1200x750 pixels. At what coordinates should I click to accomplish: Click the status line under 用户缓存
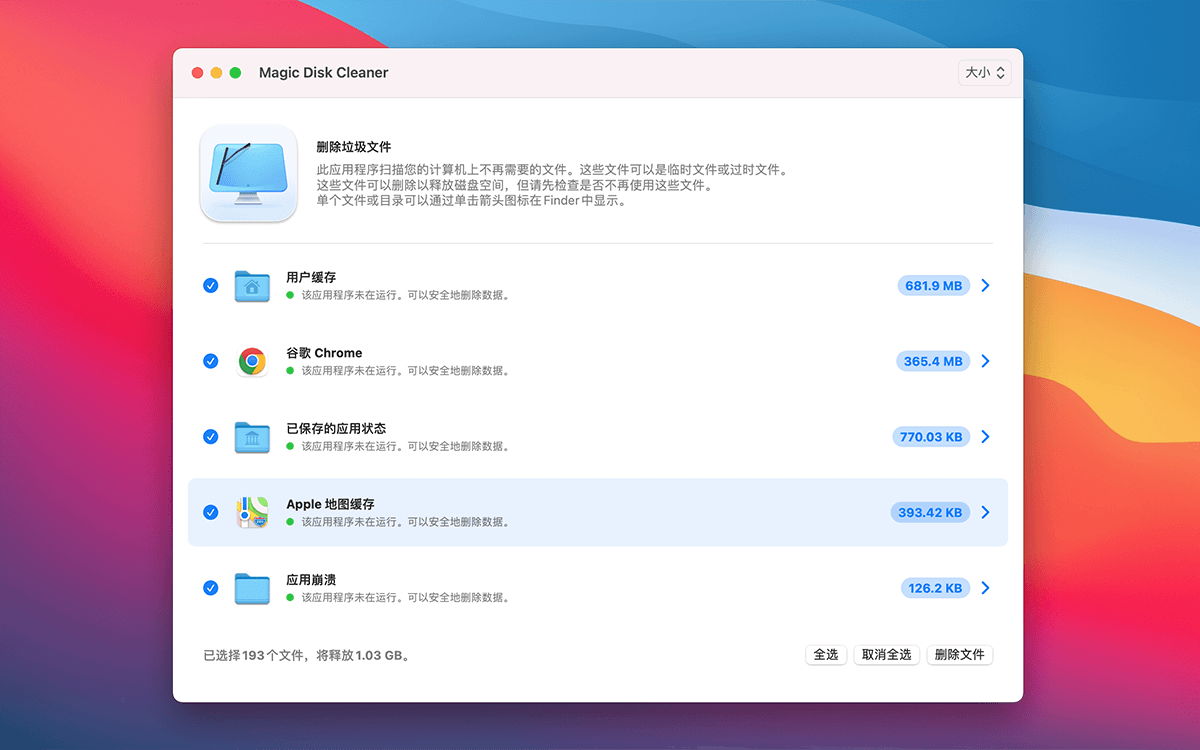[405, 296]
